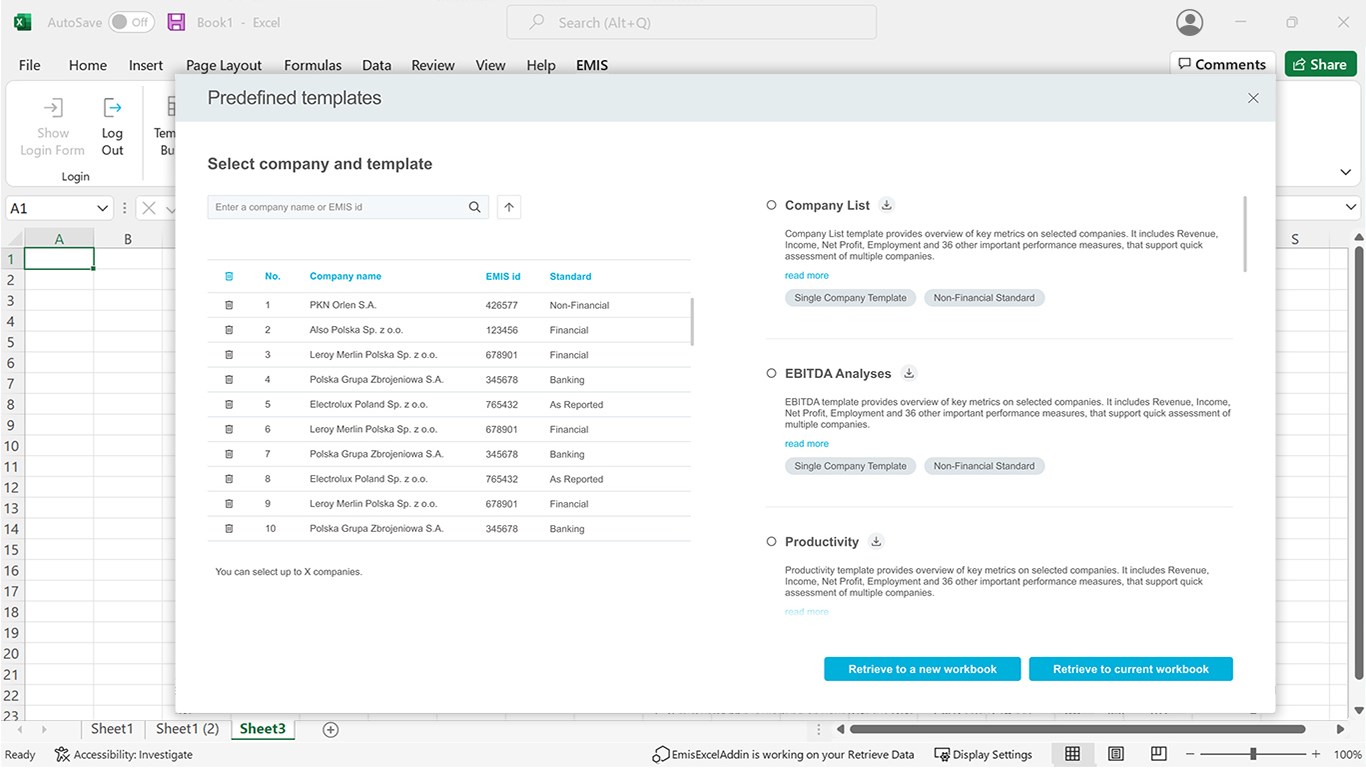
Task: Click the Excel search box in title bar
Action: click(x=691, y=22)
